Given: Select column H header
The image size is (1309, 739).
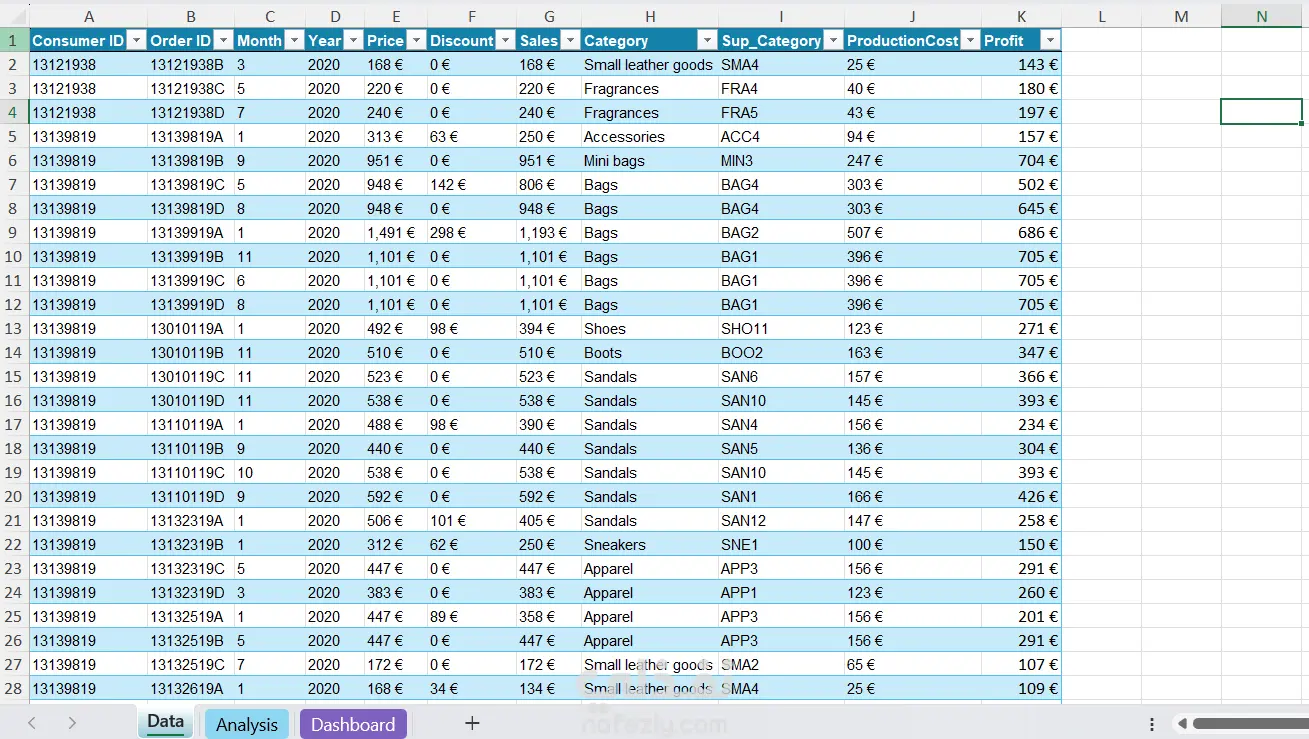Looking at the screenshot, I should click(650, 16).
